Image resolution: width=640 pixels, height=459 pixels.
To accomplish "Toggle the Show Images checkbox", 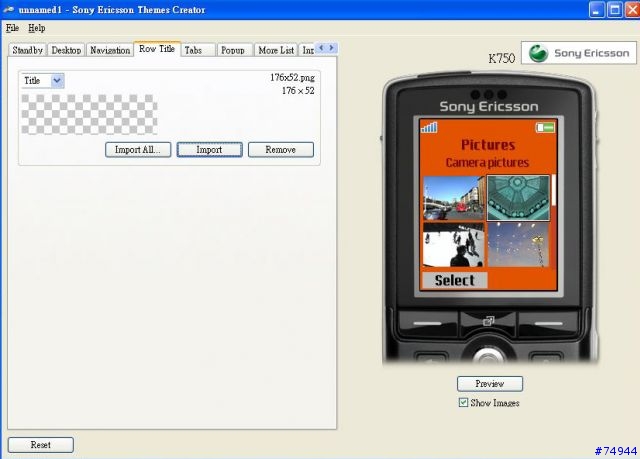I will pos(463,403).
